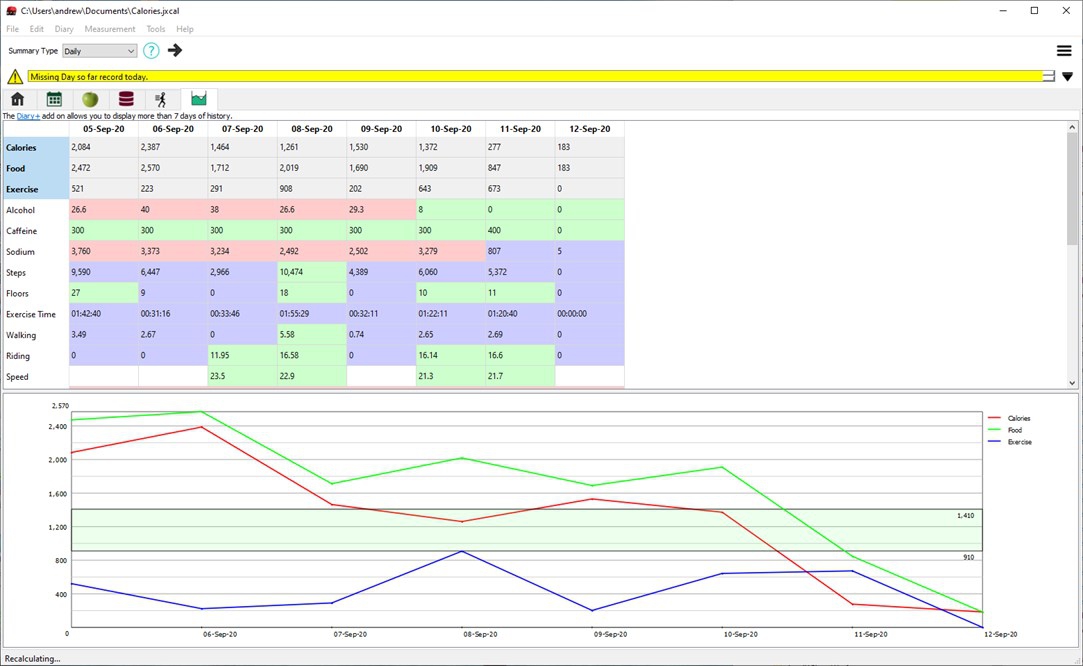Click table scrollbar up arrow
Image resolution: width=1083 pixels, height=666 pixels.
(1072, 127)
